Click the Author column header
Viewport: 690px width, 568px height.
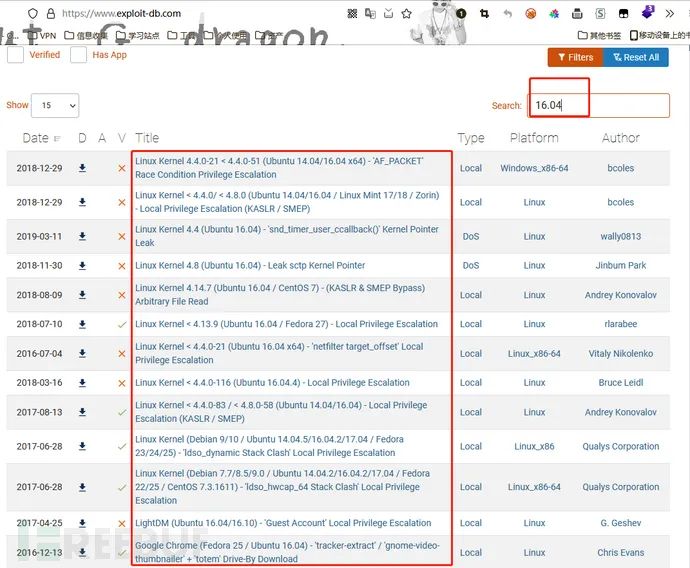(621, 138)
